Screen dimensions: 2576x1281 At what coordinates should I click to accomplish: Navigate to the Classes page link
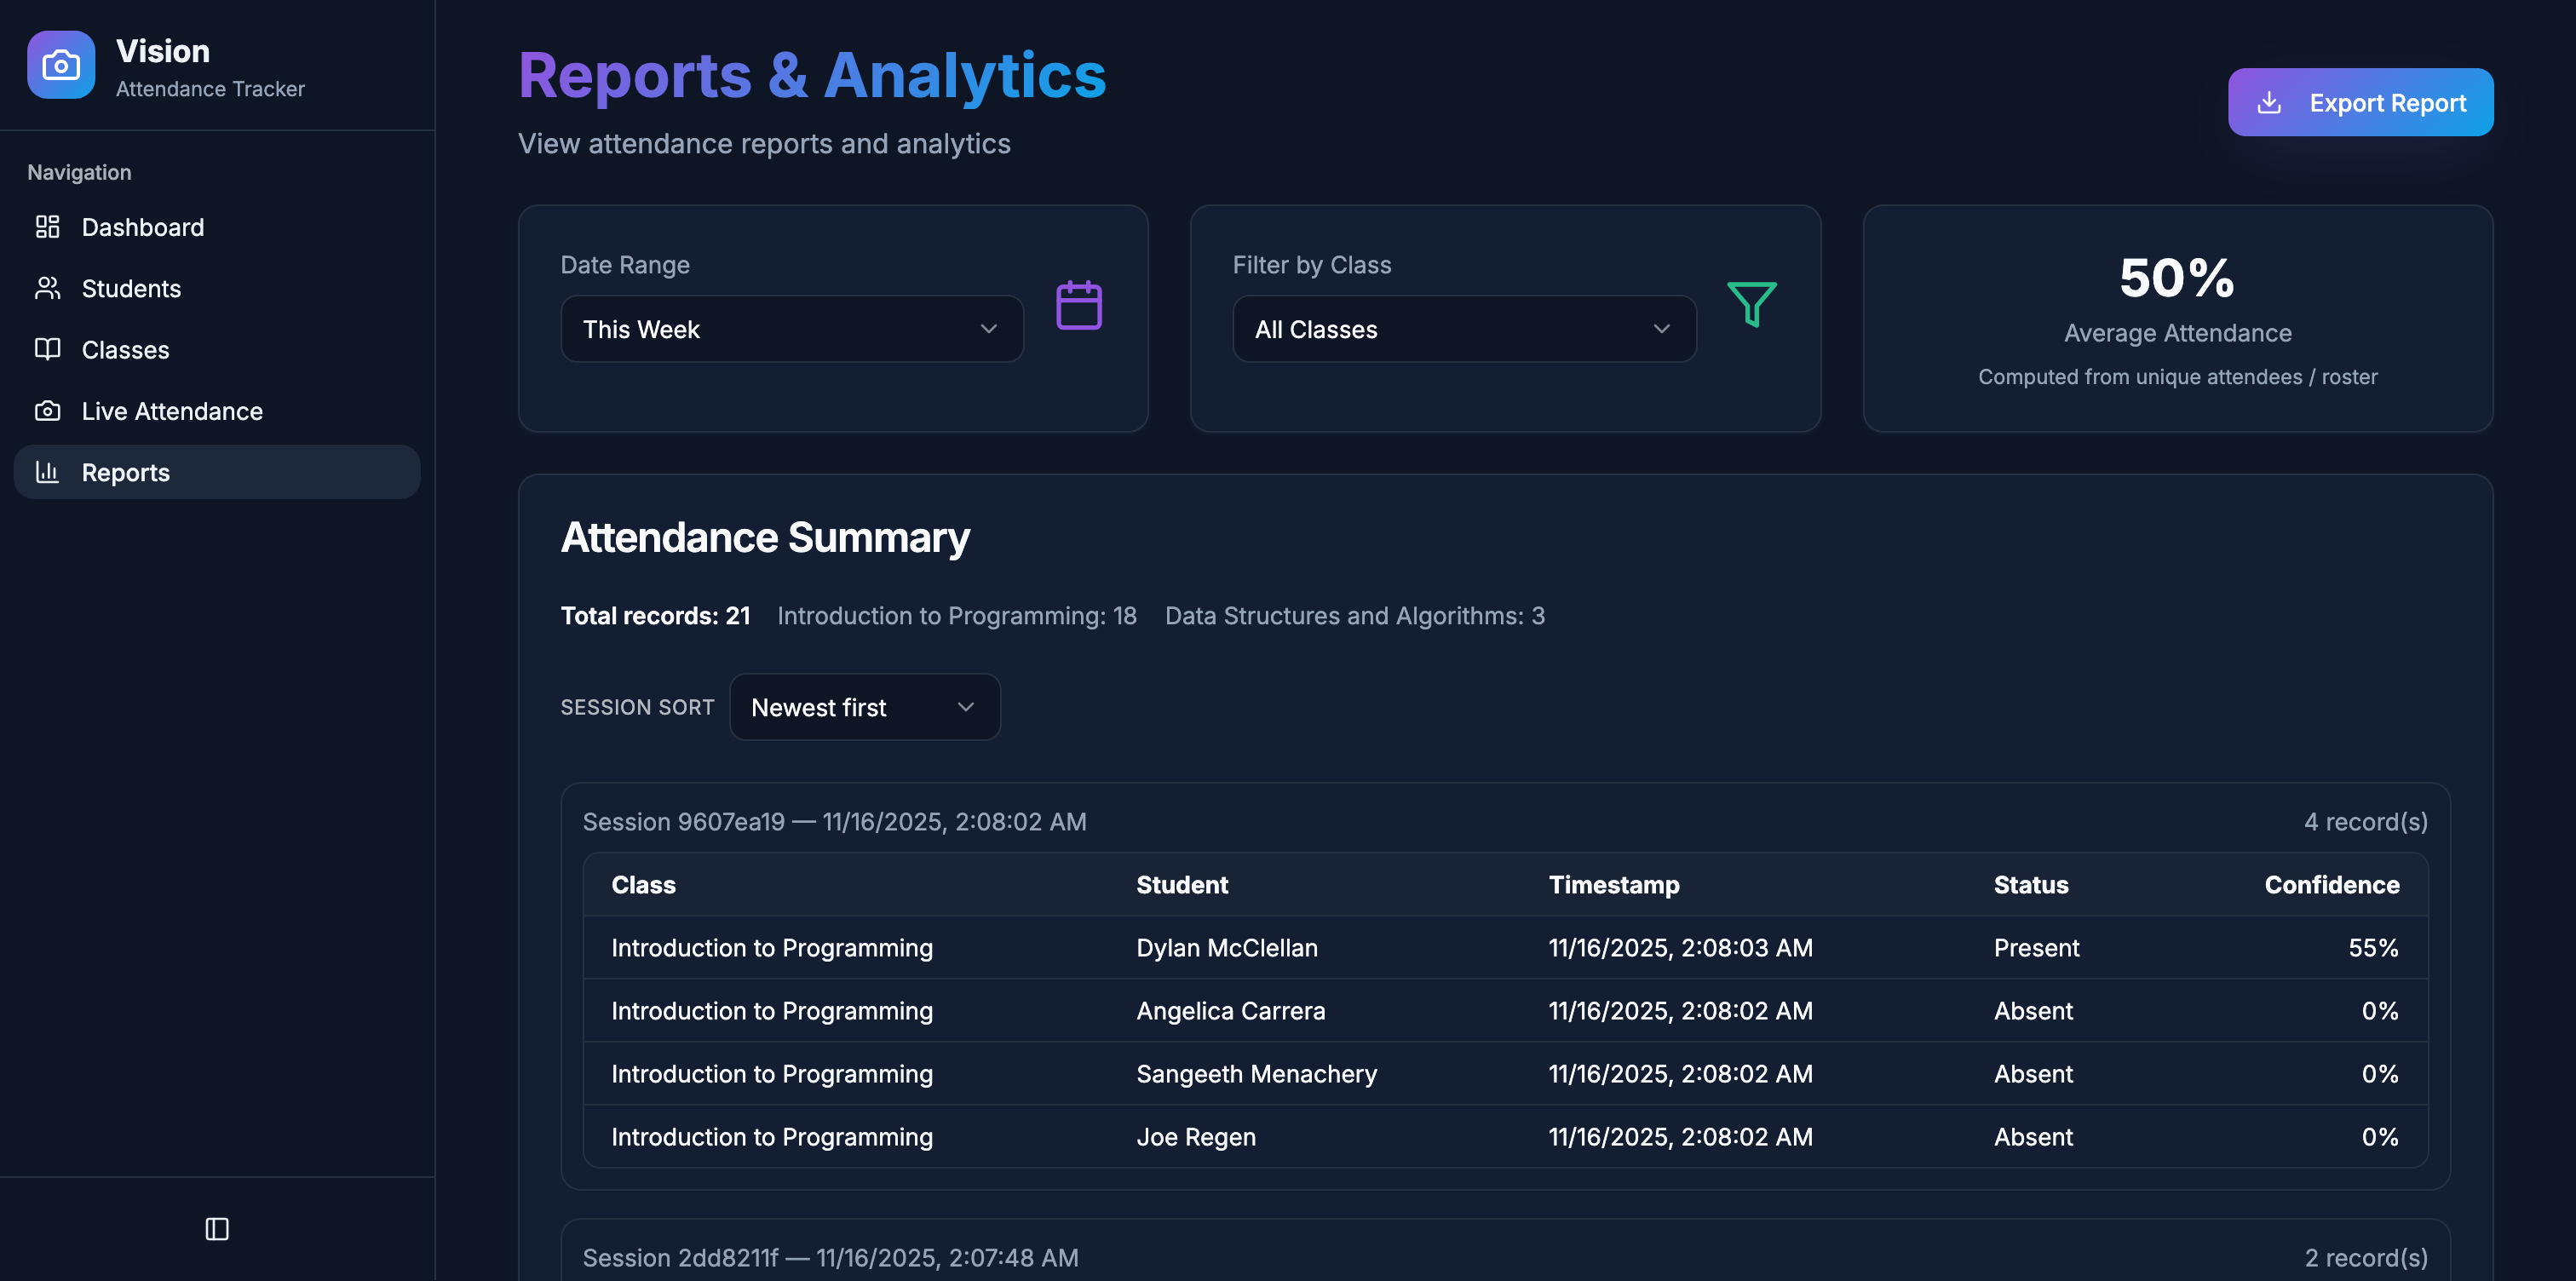pos(125,349)
